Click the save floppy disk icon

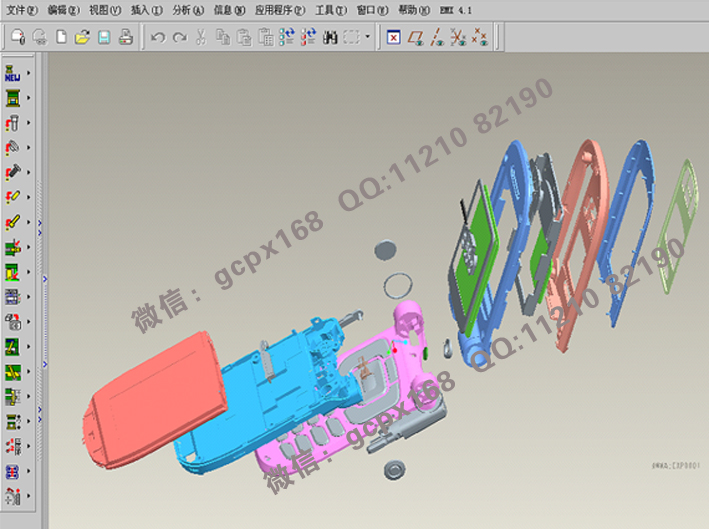tap(104, 38)
